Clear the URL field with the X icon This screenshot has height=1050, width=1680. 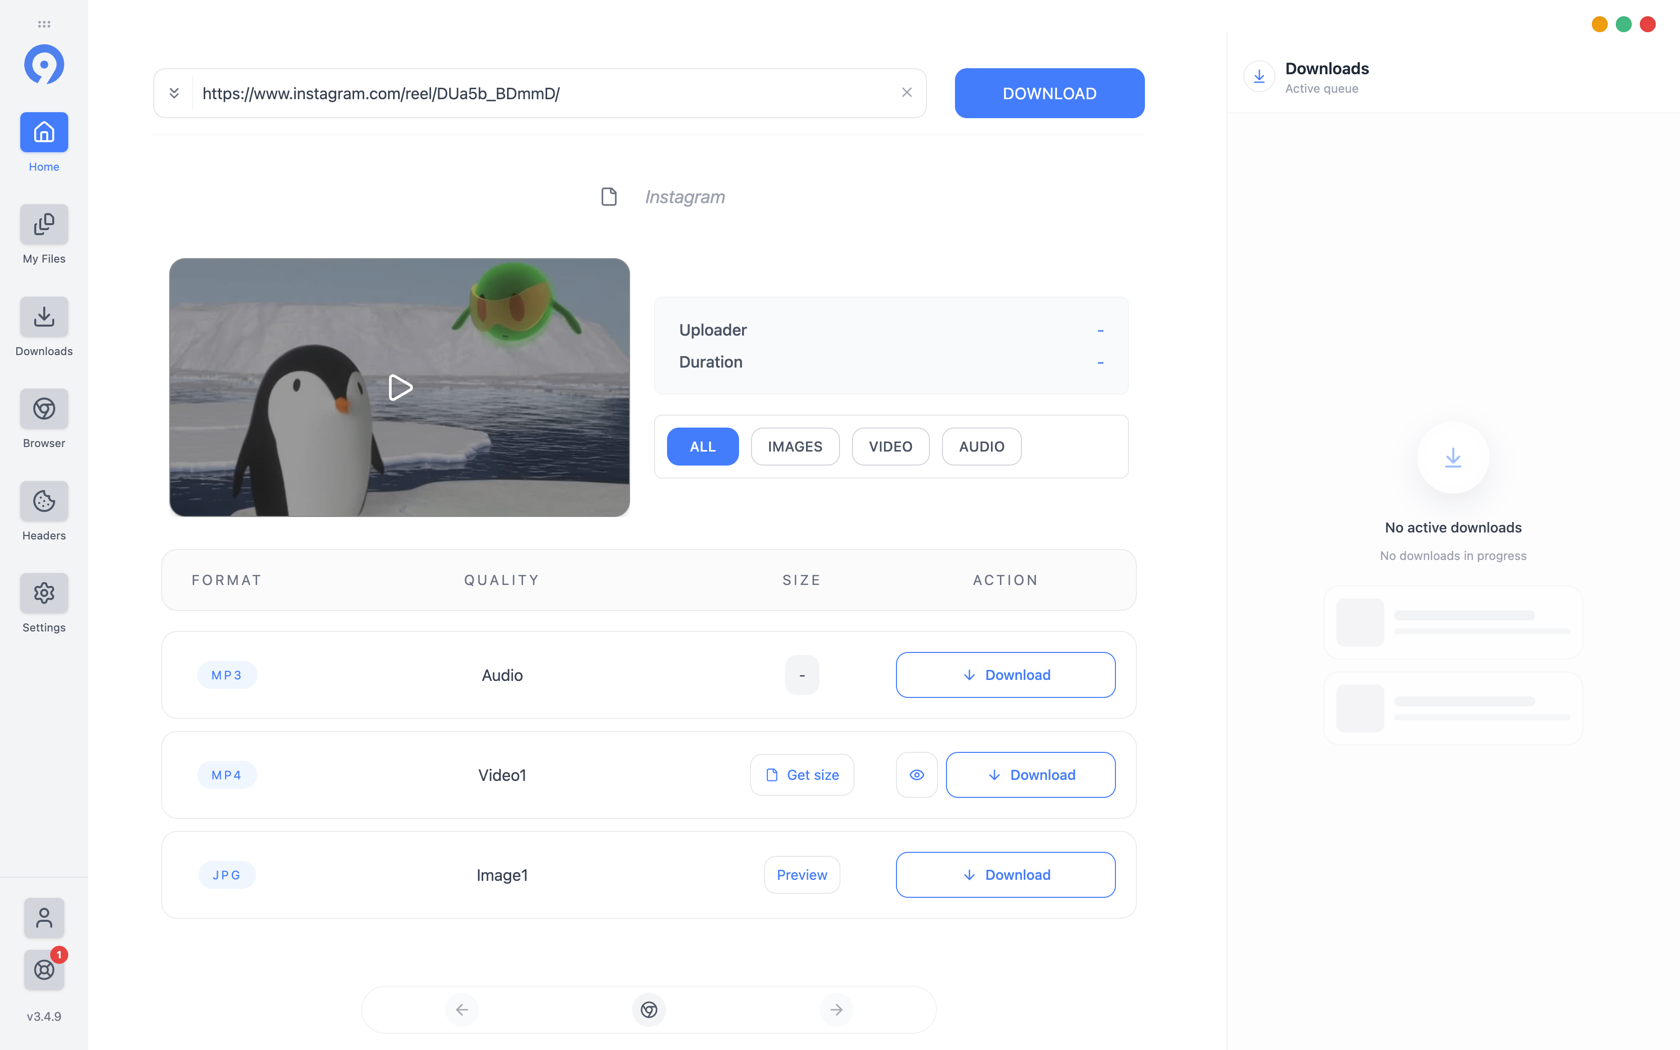coord(907,93)
